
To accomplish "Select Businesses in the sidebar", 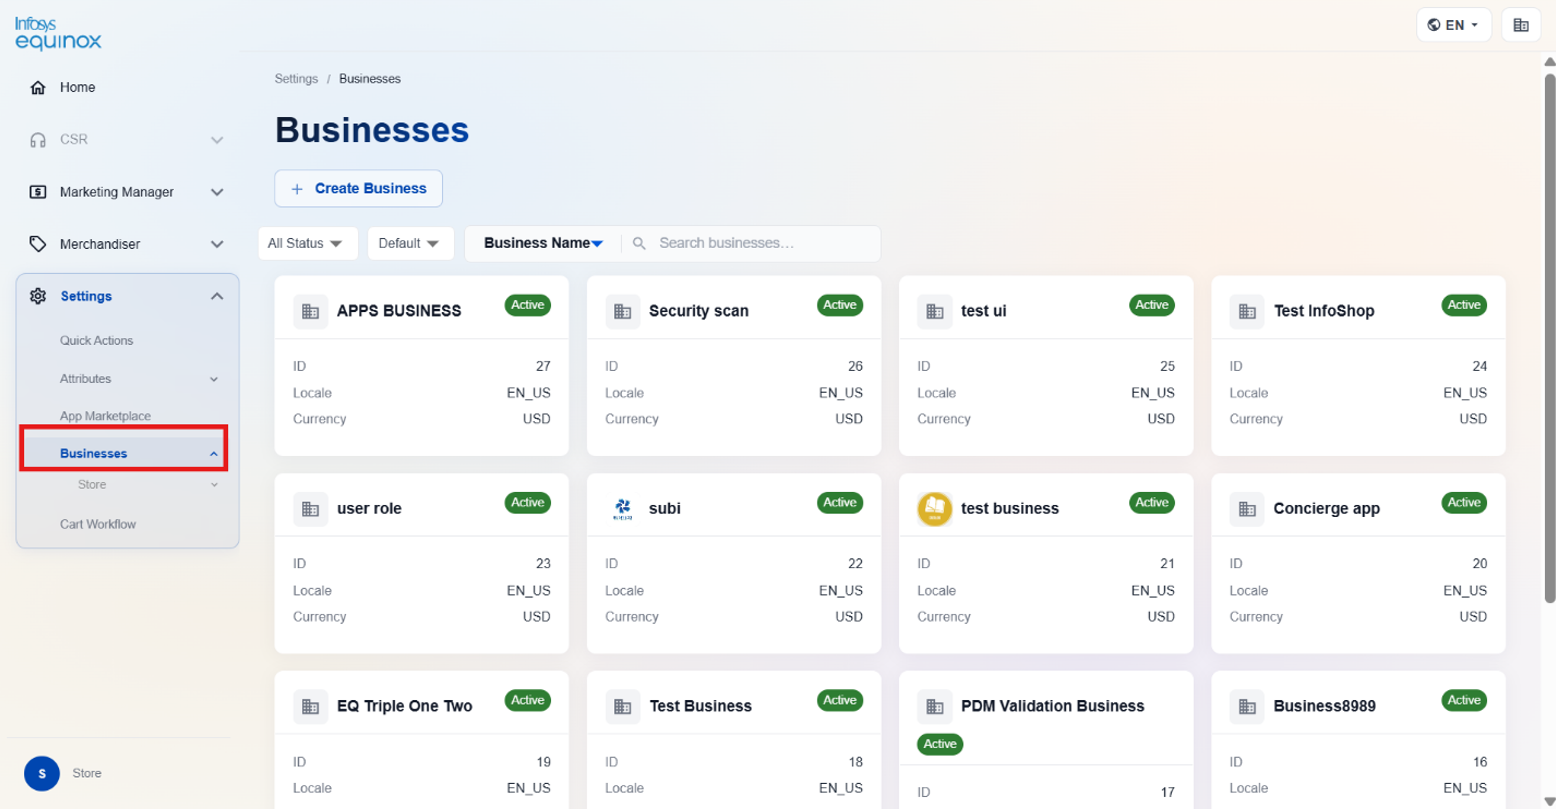I will click(93, 454).
